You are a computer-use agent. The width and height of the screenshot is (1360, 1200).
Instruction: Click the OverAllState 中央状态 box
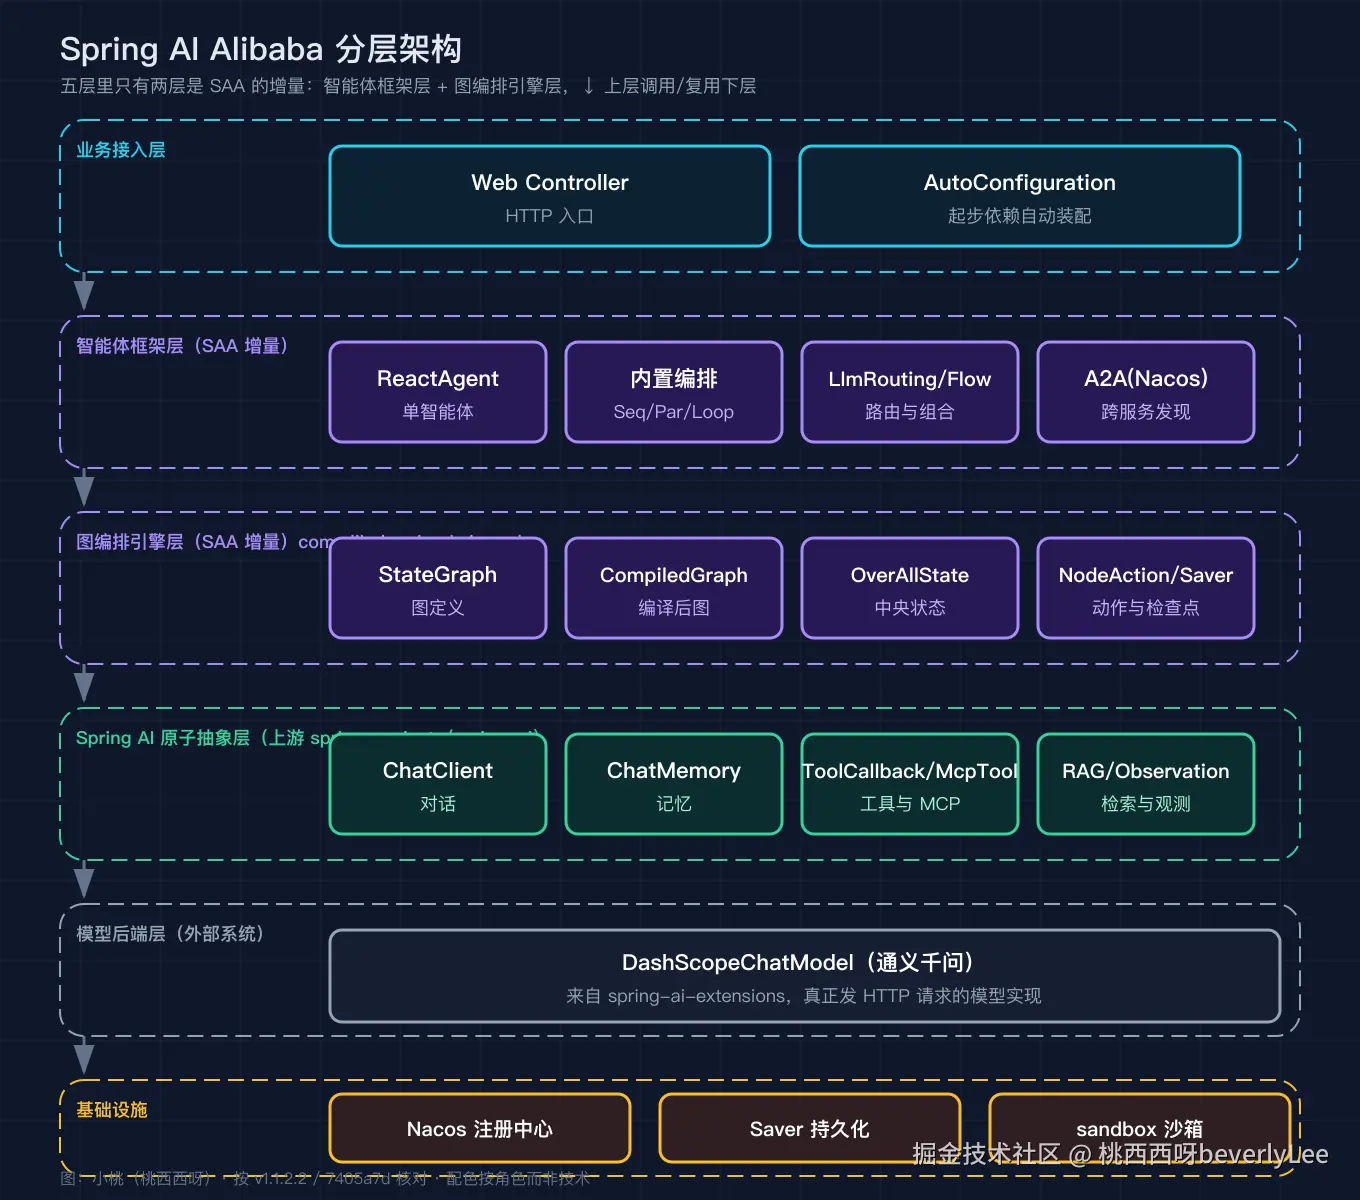point(910,588)
